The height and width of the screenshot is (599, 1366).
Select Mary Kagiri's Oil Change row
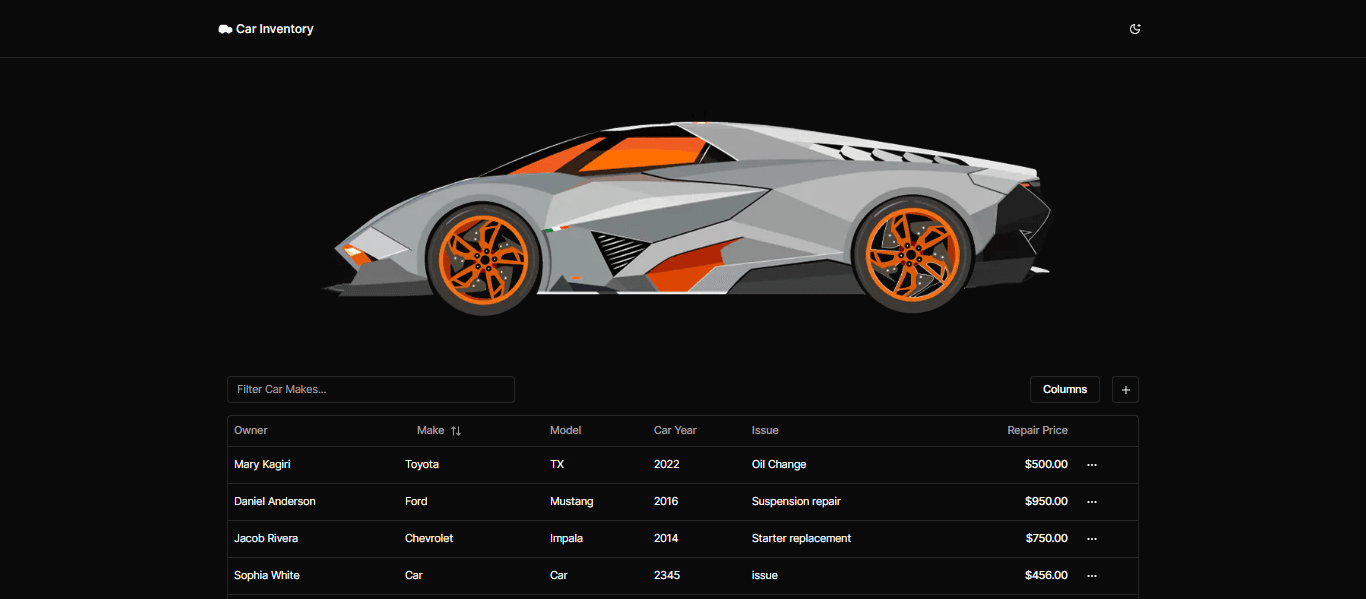[x=600, y=464]
